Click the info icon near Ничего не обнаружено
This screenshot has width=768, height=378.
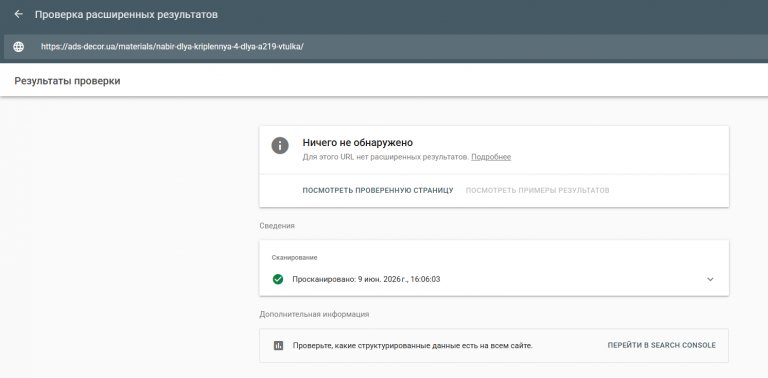click(x=280, y=146)
